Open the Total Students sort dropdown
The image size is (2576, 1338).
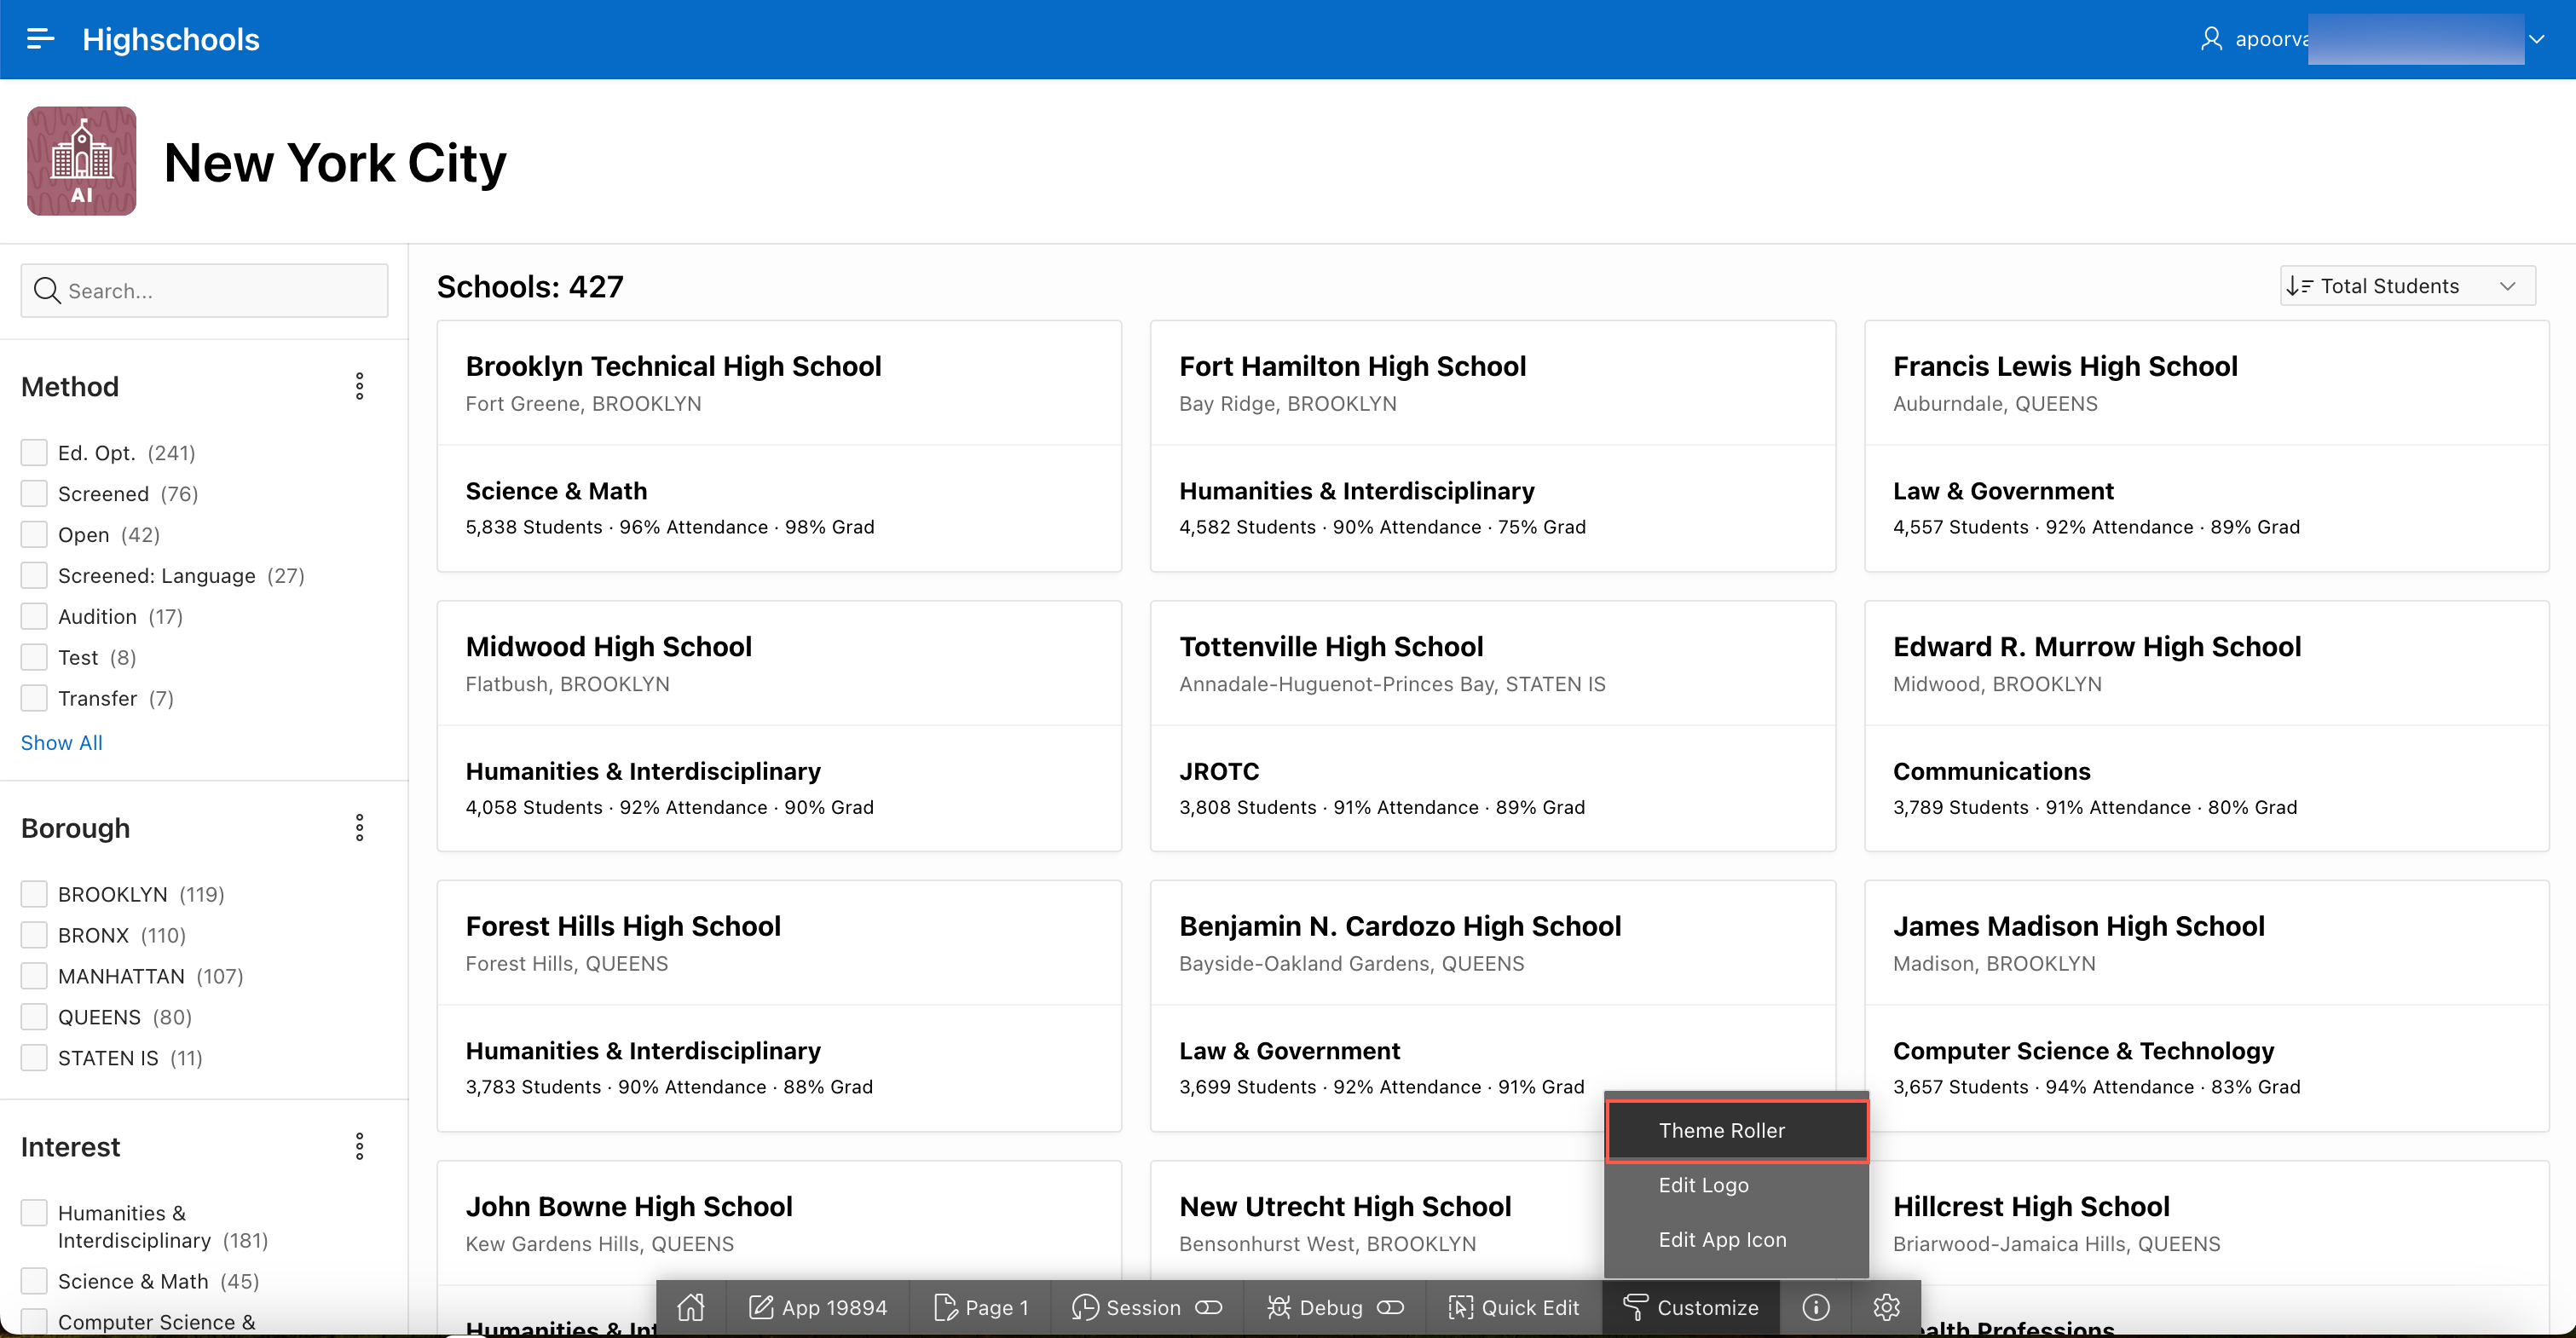pyautogui.click(x=2407, y=286)
